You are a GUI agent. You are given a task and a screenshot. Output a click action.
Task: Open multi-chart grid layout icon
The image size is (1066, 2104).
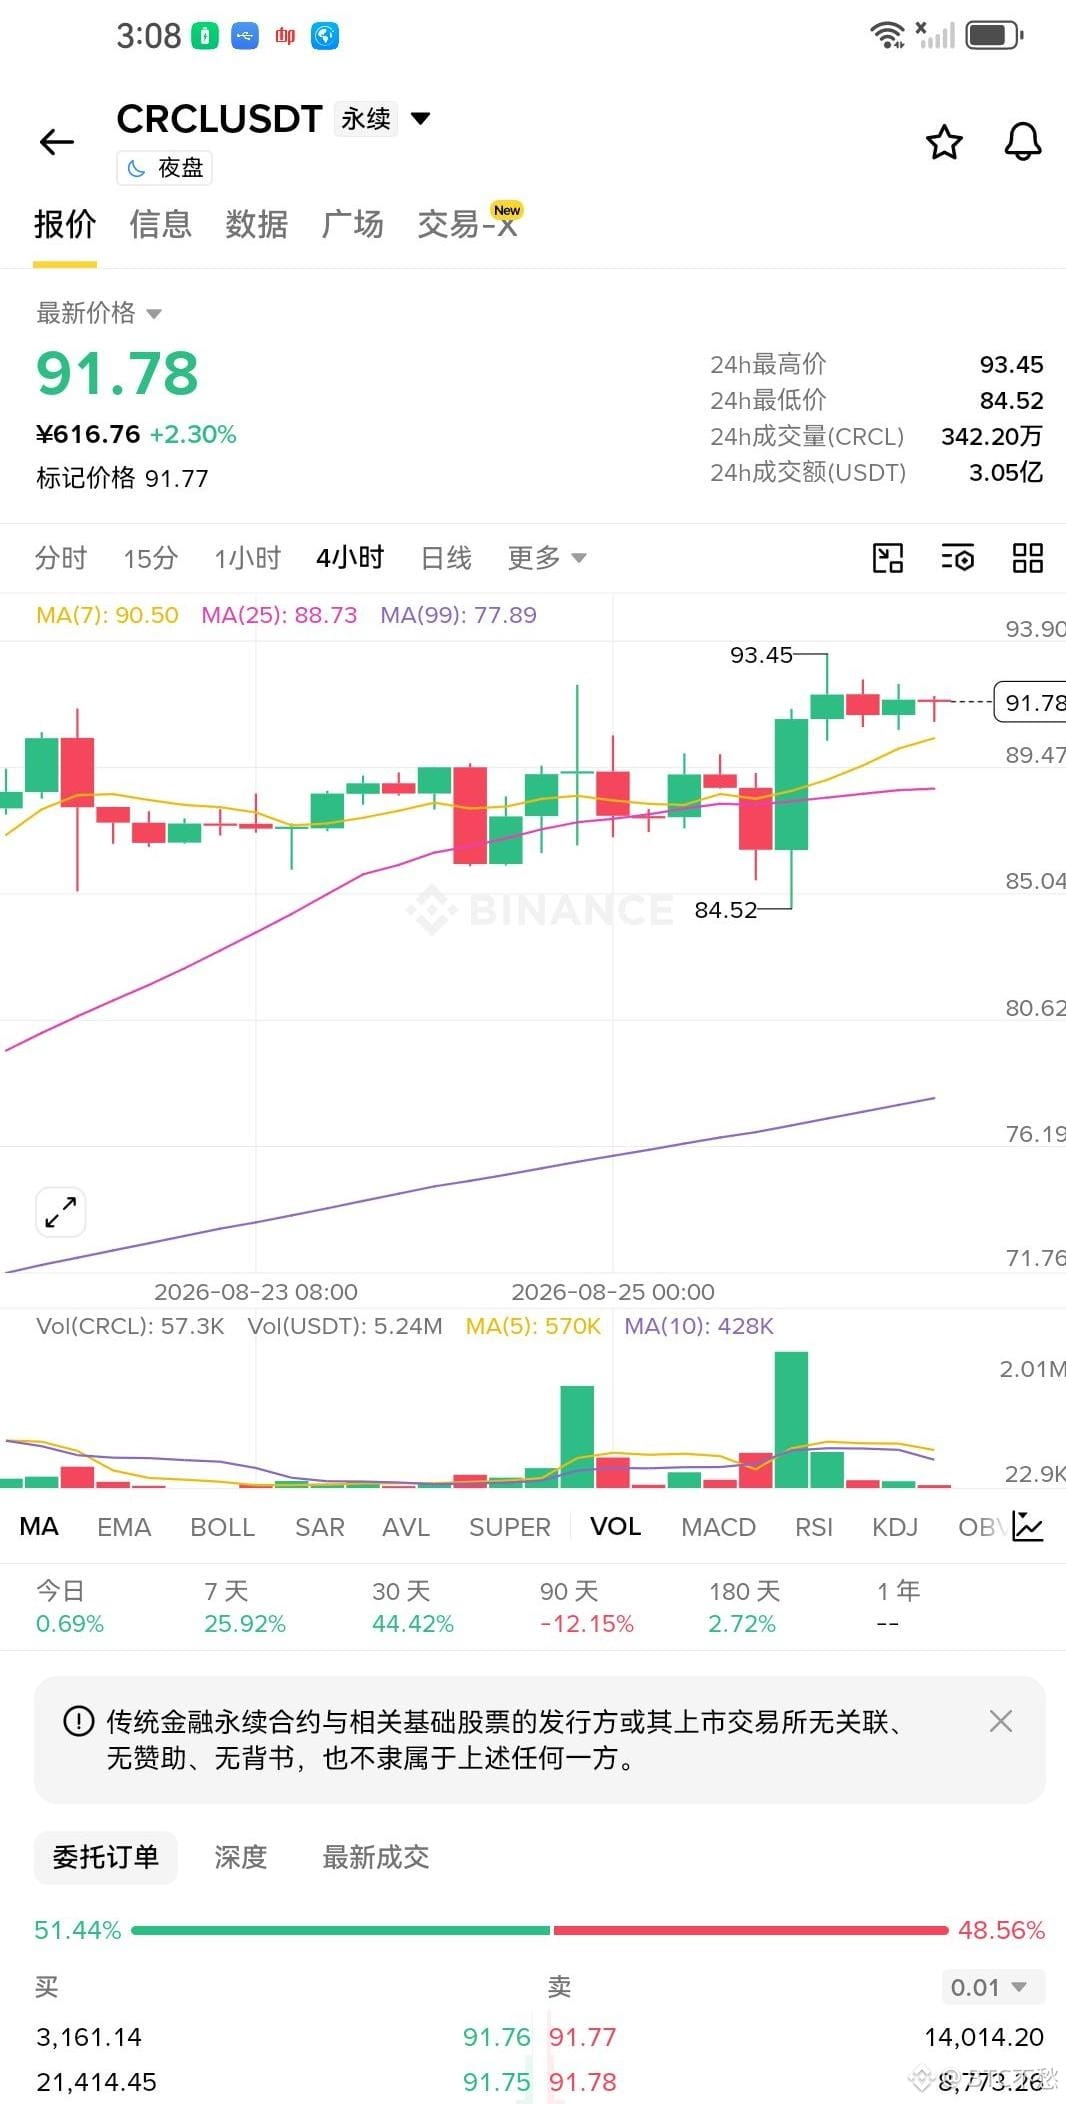1027,558
